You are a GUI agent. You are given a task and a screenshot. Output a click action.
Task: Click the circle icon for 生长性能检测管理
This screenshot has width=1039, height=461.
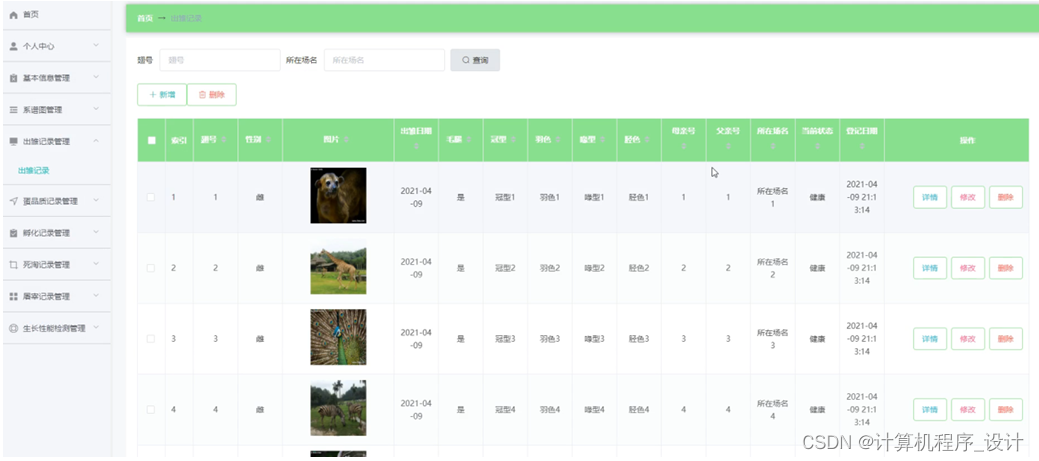point(13,328)
